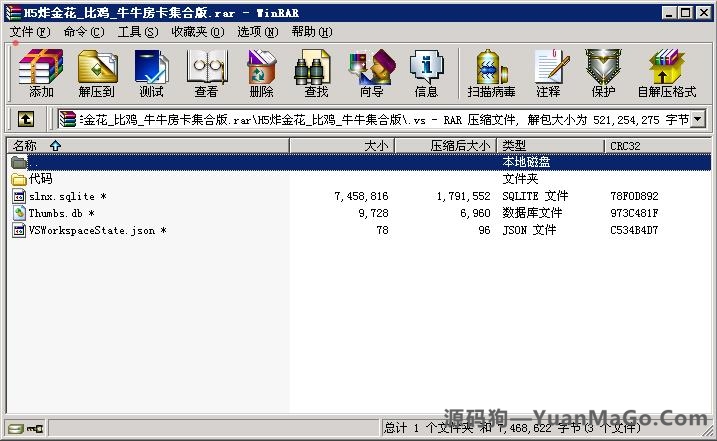
Task: Sort by 大小 column header
Action: pyautogui.click(x=342, y=146)
